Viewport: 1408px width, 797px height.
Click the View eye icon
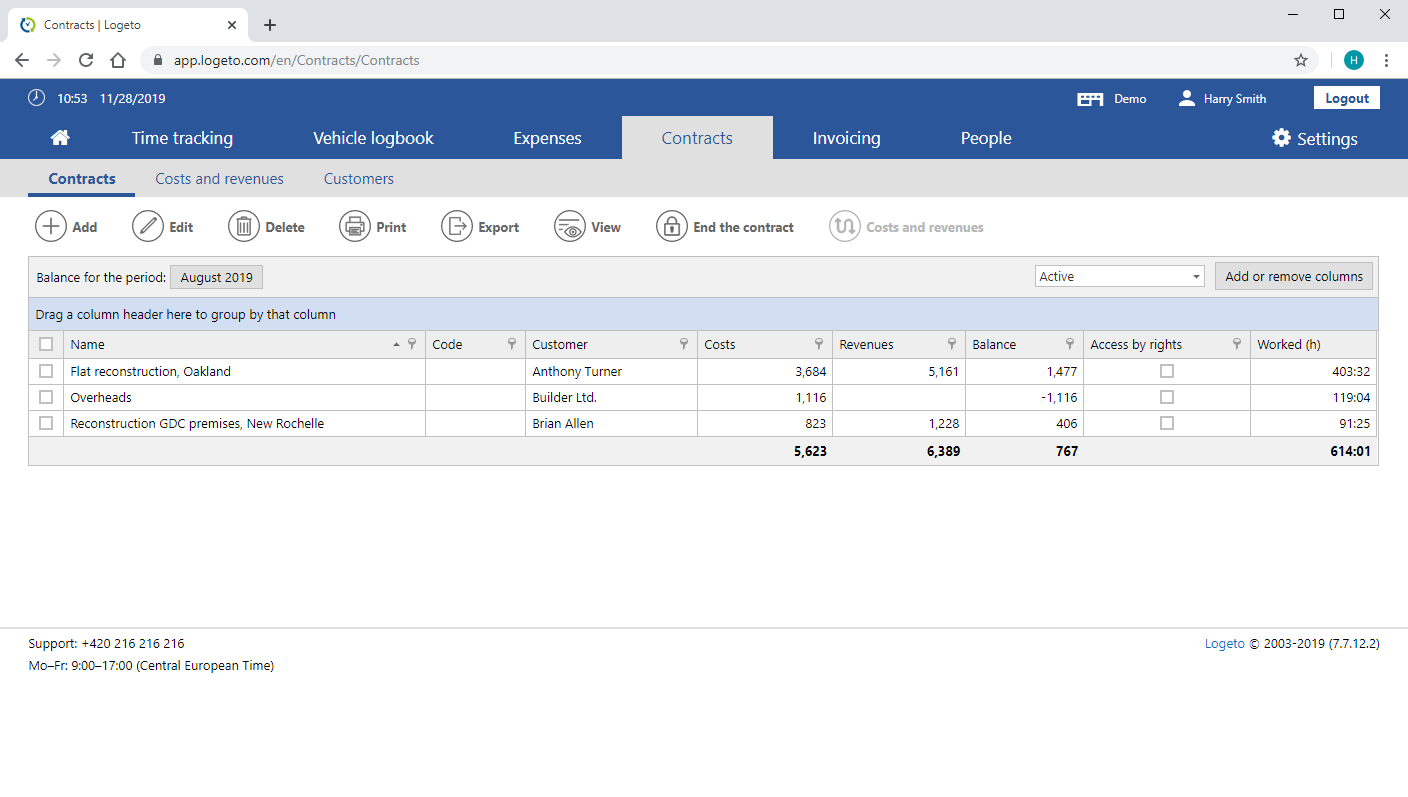(x=570, y=227)
